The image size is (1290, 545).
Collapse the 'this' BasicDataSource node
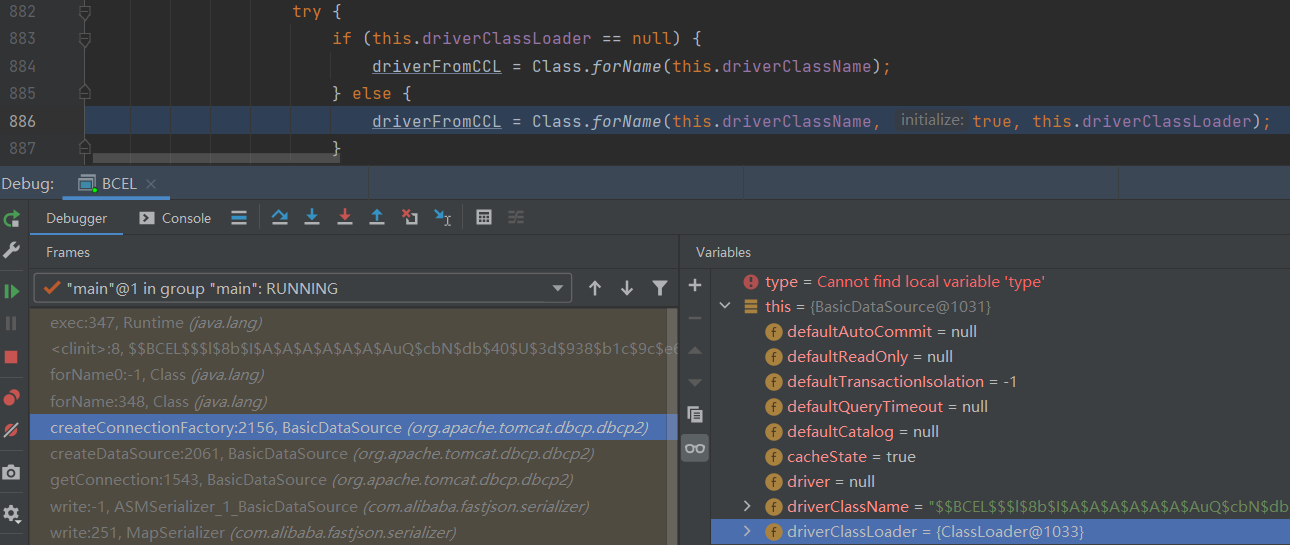click(x=724, y=306)
